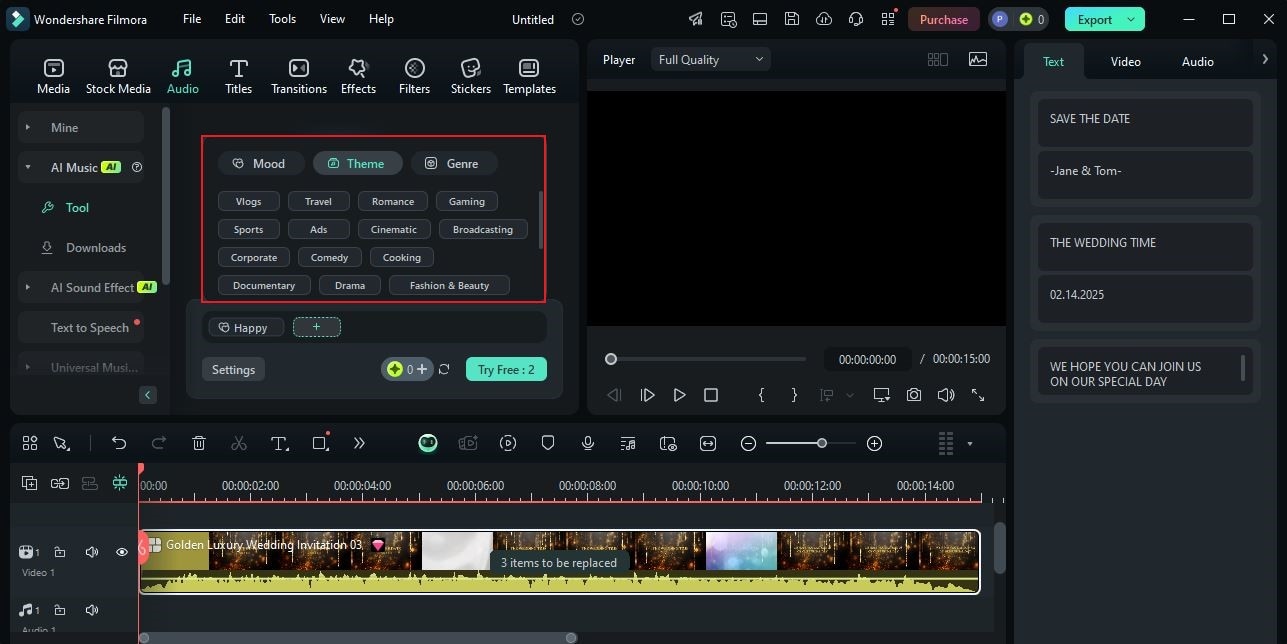Expand the Mine section
This screenshot has width=1287, height=644.
(27, 127)
